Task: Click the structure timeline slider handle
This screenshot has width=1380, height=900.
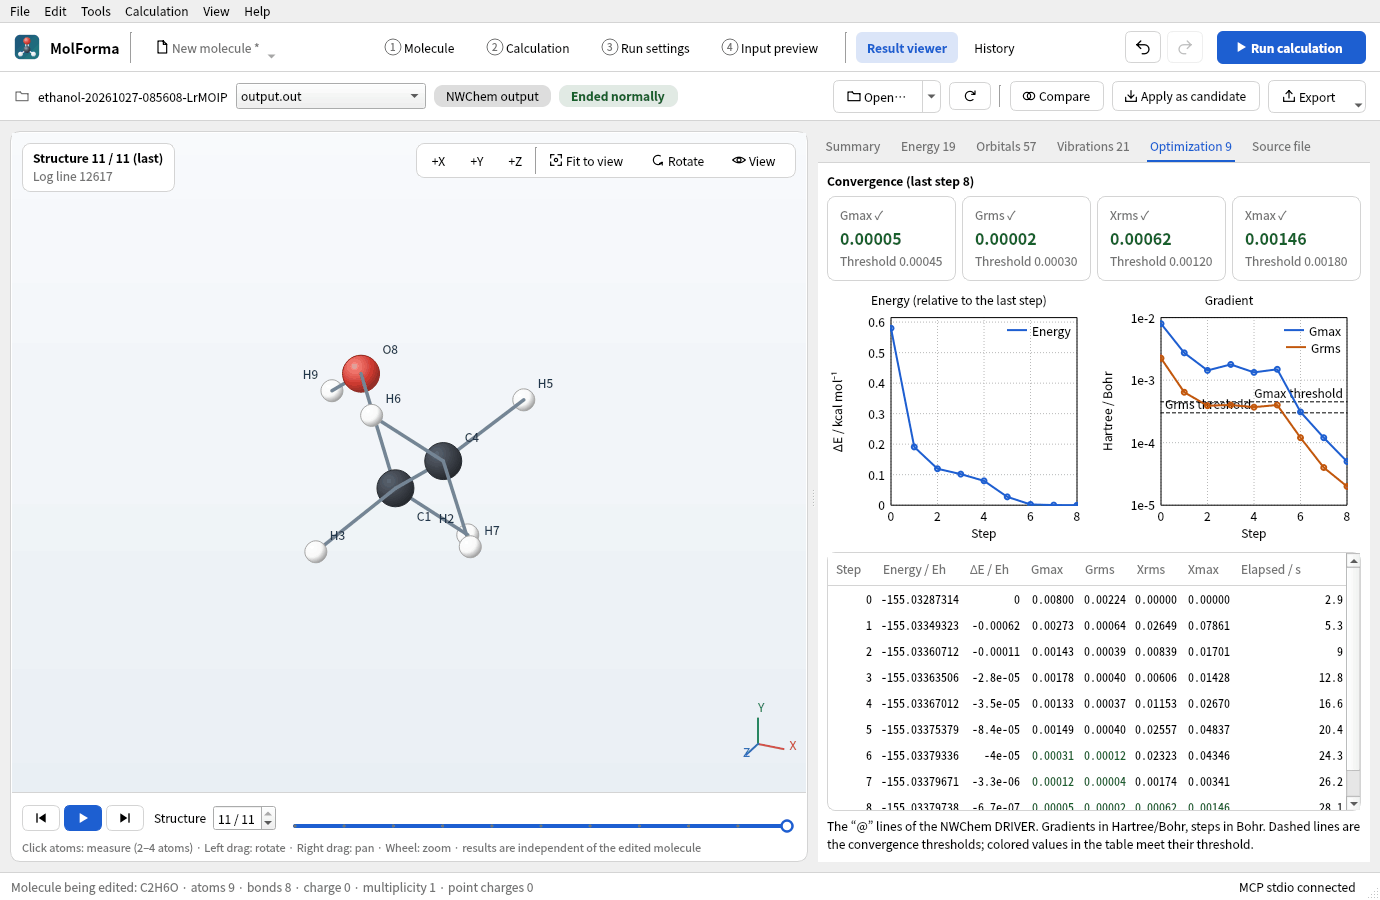Action: (787, 826)
